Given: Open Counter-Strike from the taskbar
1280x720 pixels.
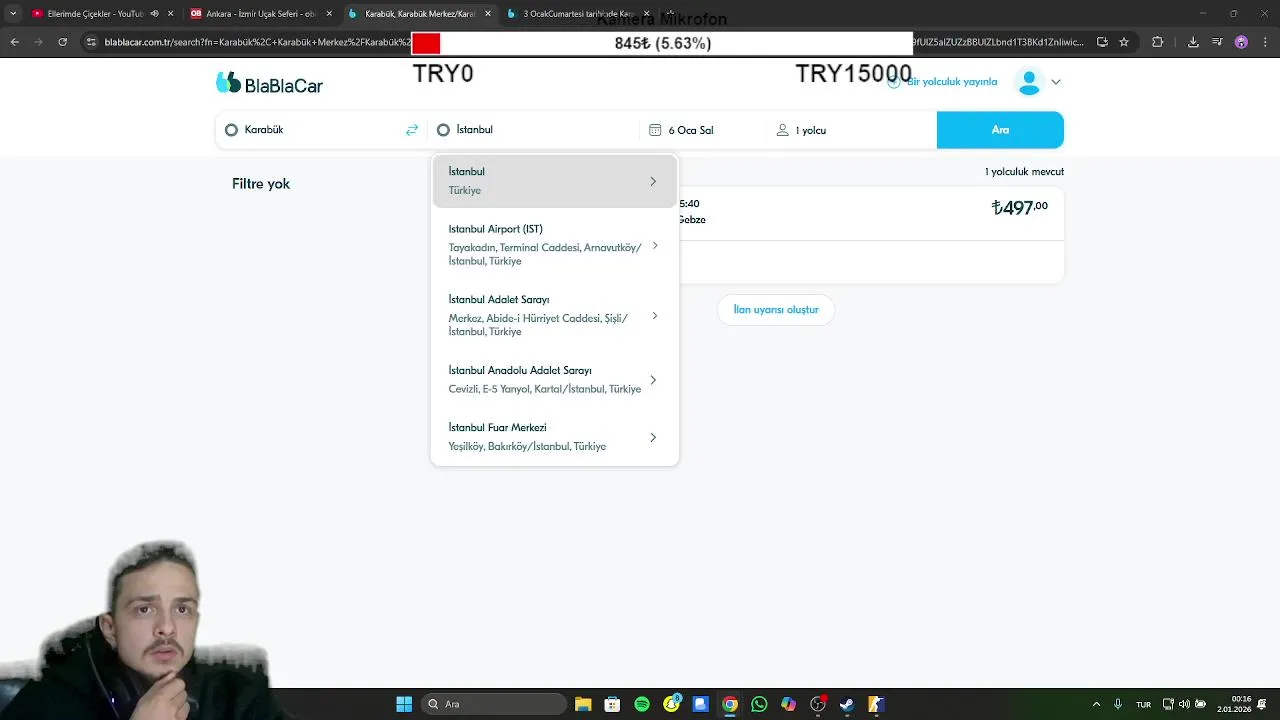Looking at the screenshot, I should pyautogui.click(x=876, y=704).
